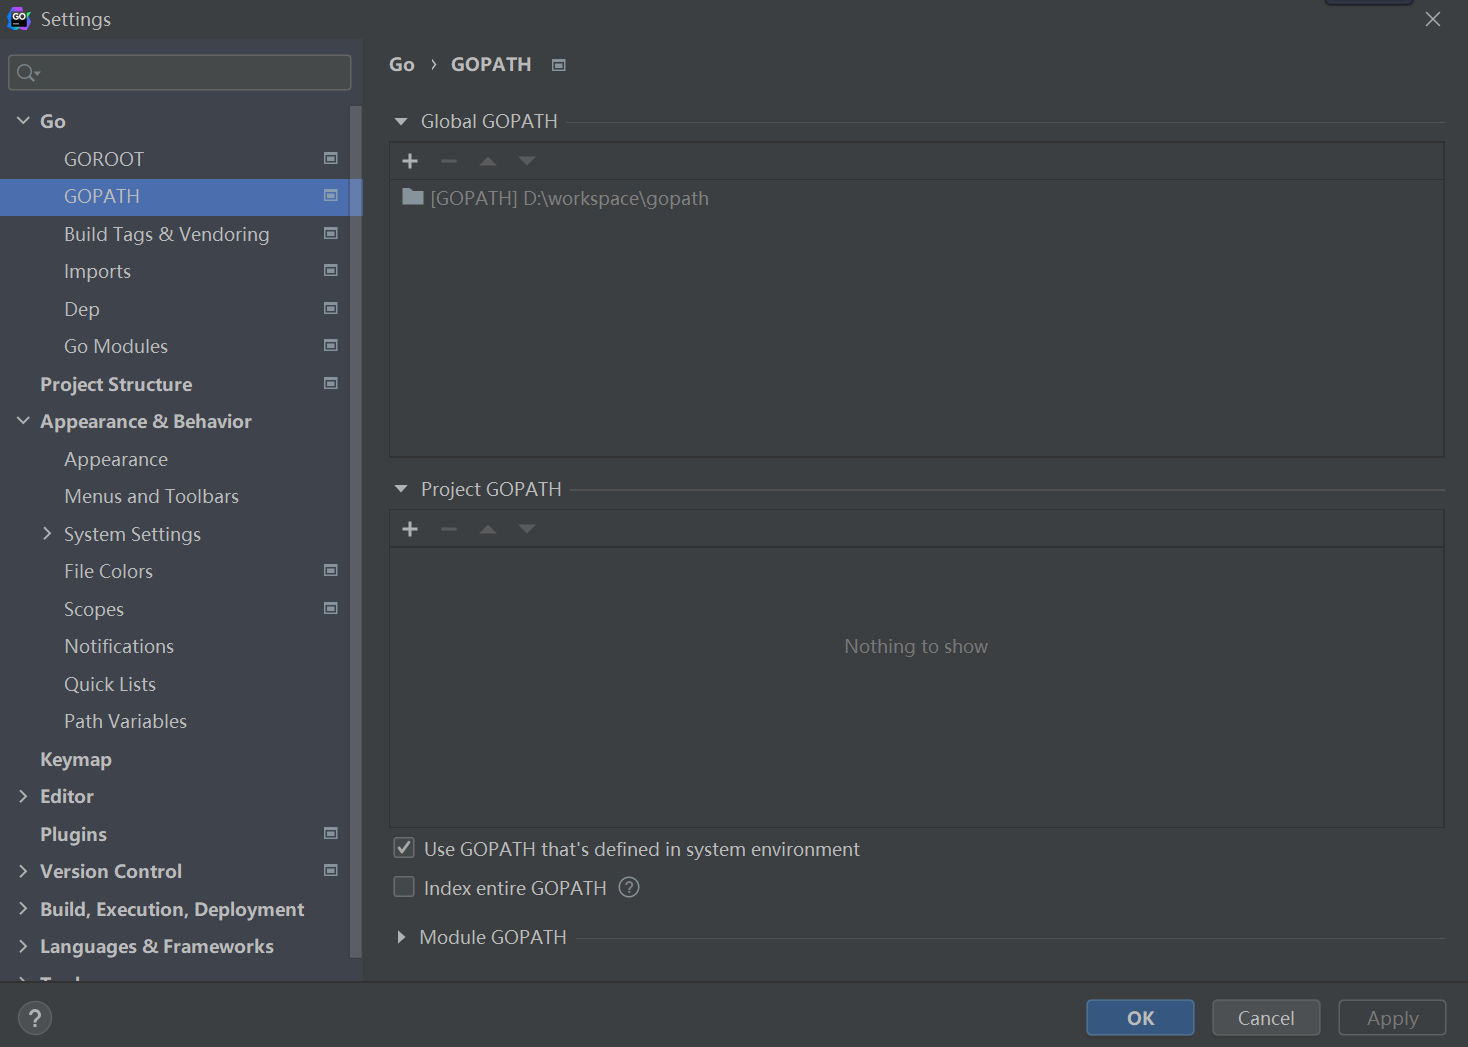
Task: Open the Go Modules settings page
Action: pyautogui.click(x=116, y=346)
